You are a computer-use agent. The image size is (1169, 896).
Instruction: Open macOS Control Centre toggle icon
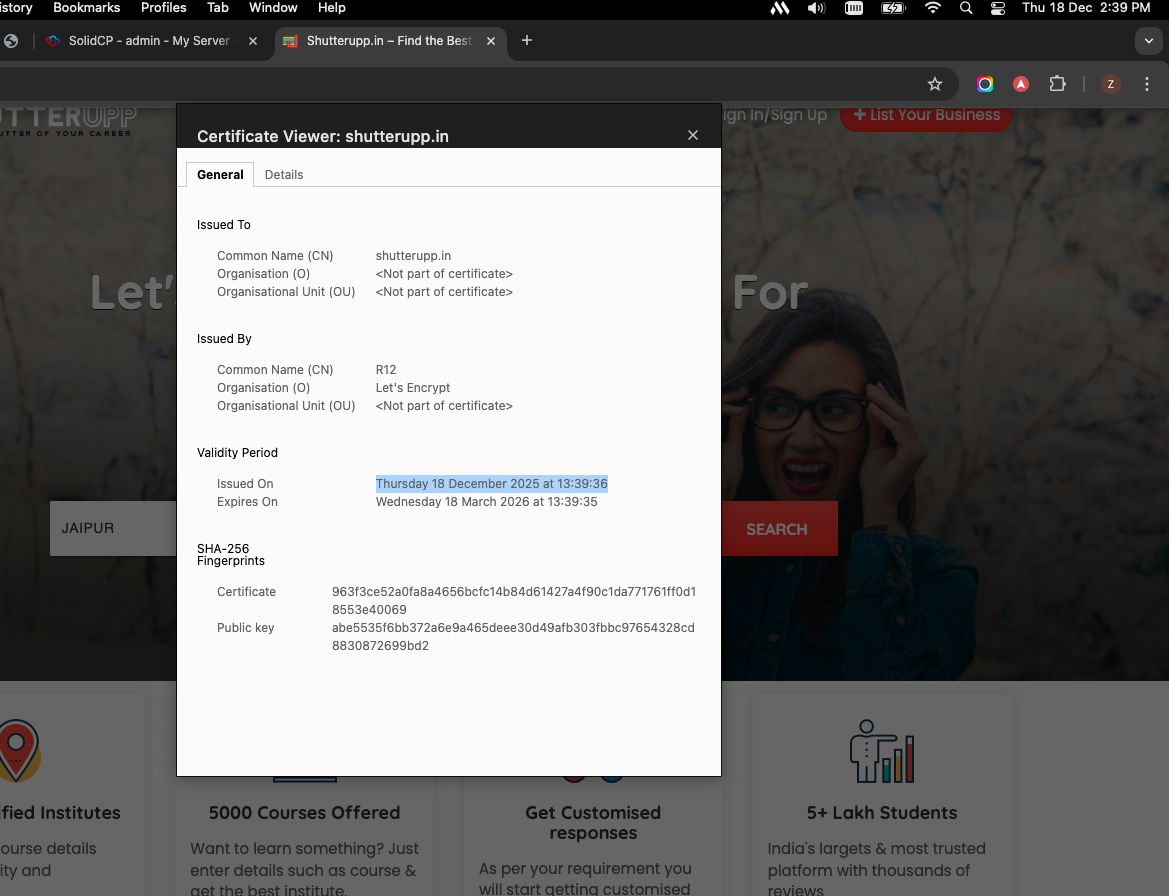[x=997, y=8]
